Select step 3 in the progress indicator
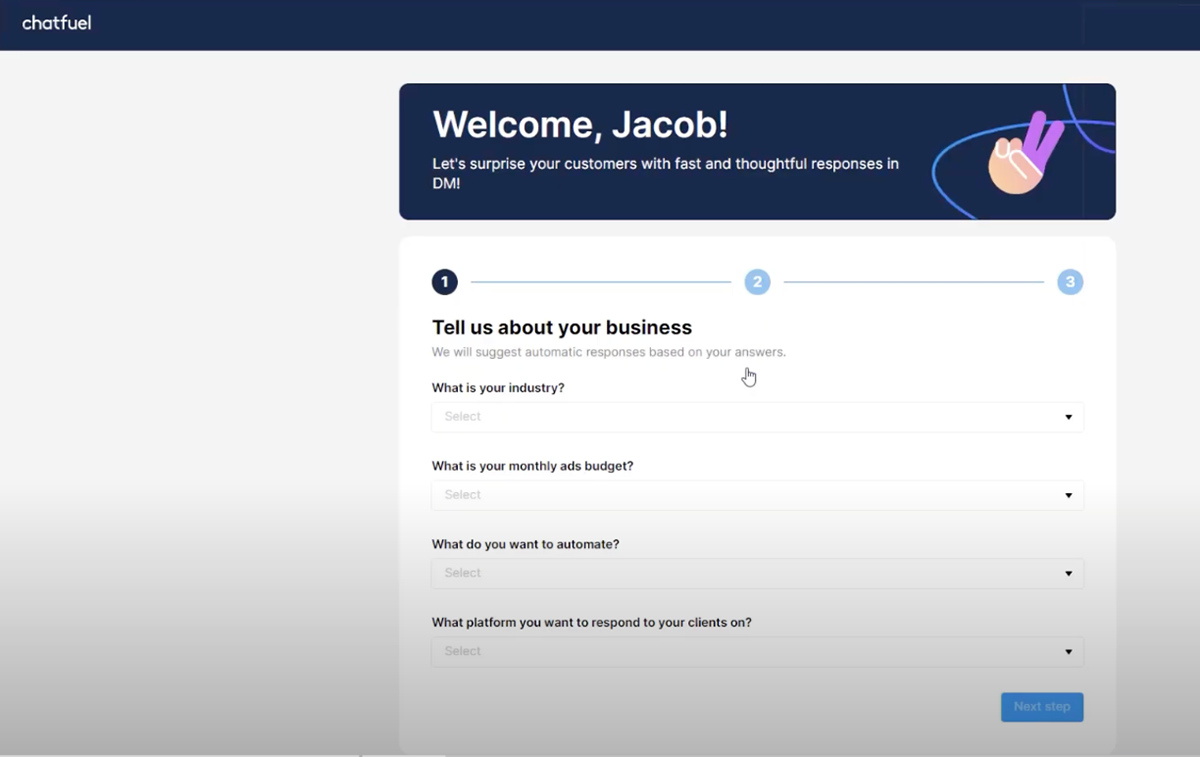 [x=1070, y=282]
